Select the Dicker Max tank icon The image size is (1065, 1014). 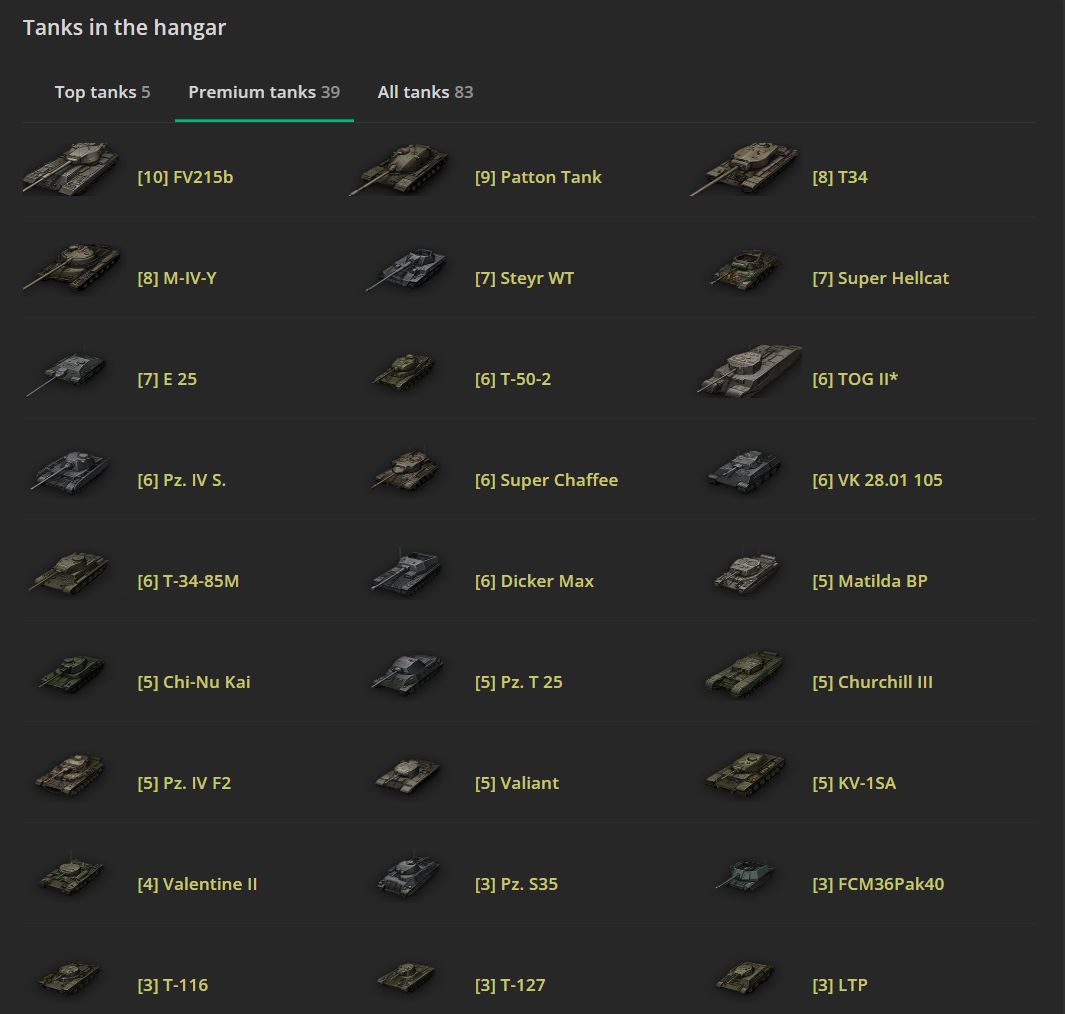point(405,574)
